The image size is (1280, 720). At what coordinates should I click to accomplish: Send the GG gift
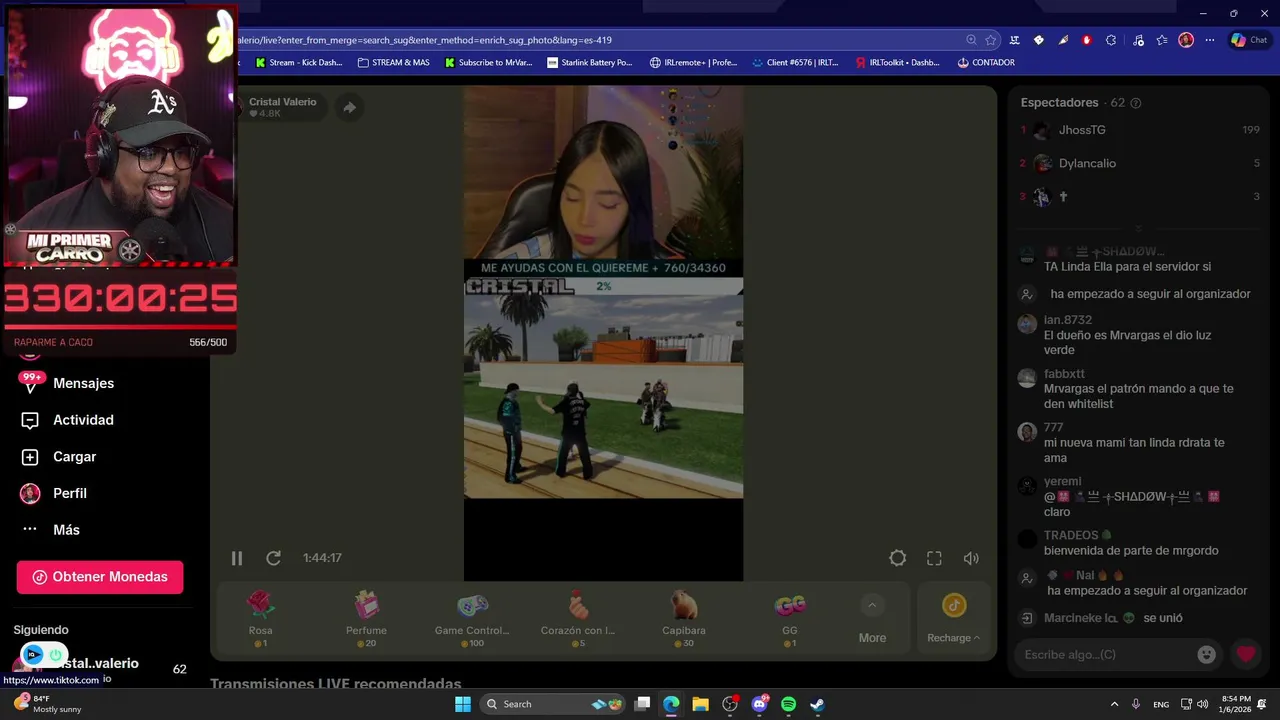click(790, 617)
